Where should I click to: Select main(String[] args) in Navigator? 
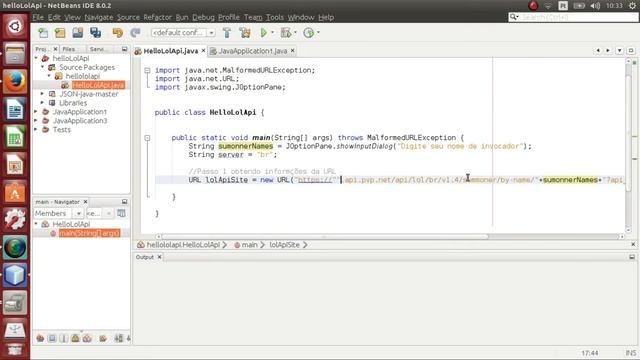point(89,233)
